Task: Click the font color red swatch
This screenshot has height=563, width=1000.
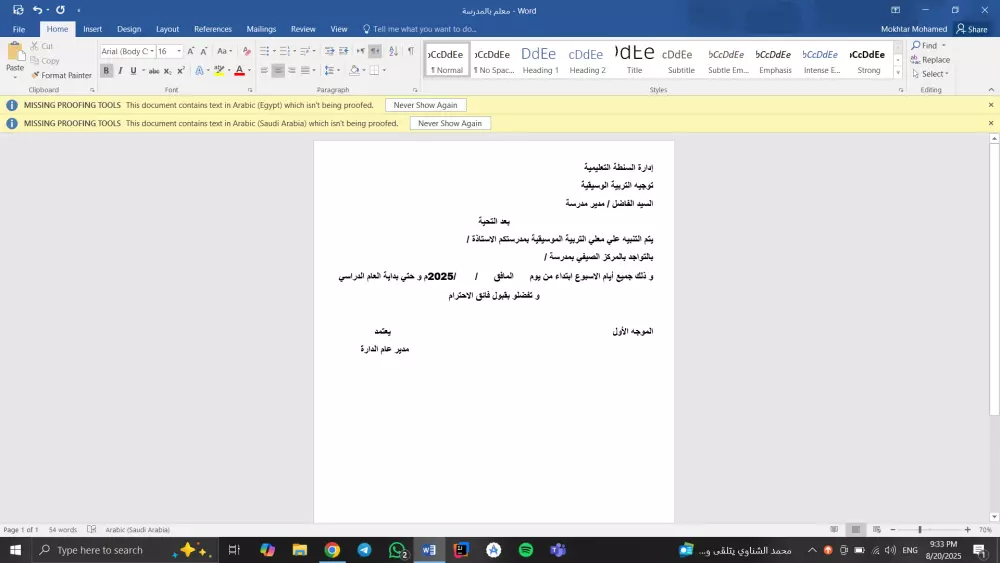Action: pyautogui.click(x=240, y=71)
